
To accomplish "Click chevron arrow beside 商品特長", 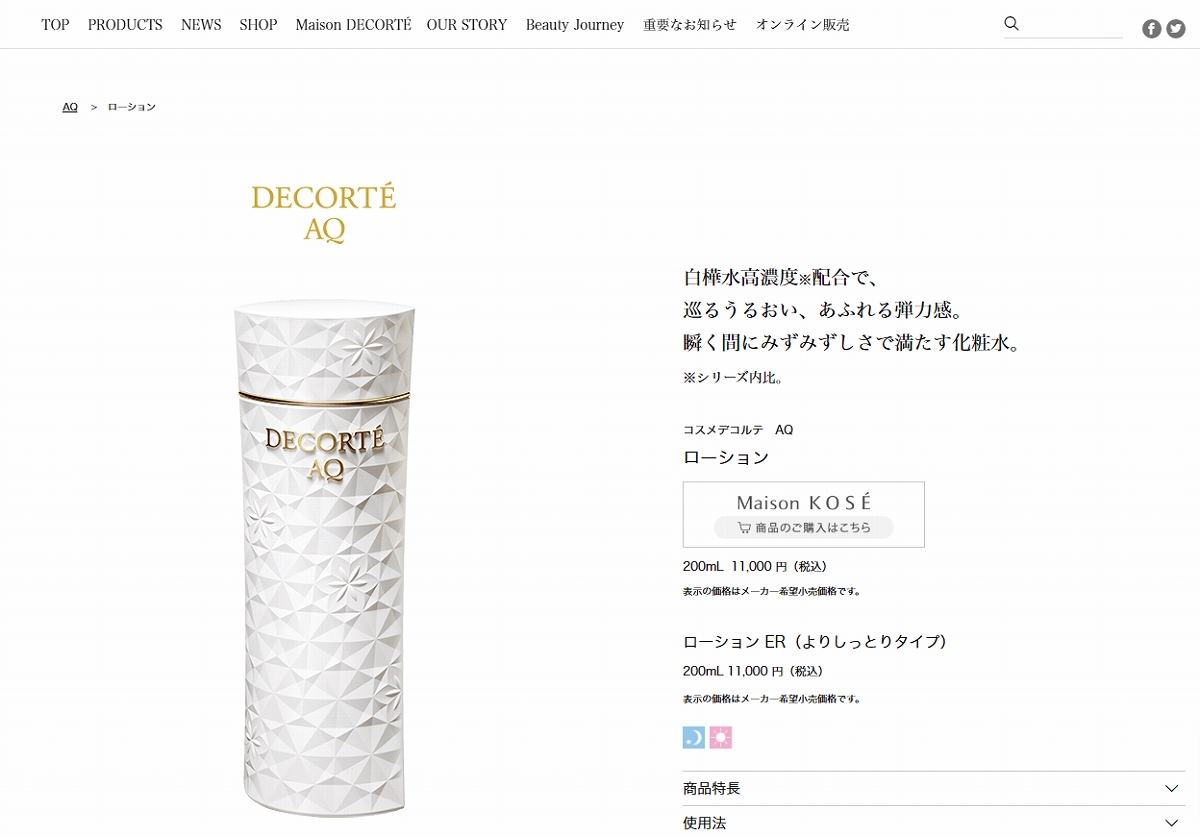I will click(x=1172, y=789).
